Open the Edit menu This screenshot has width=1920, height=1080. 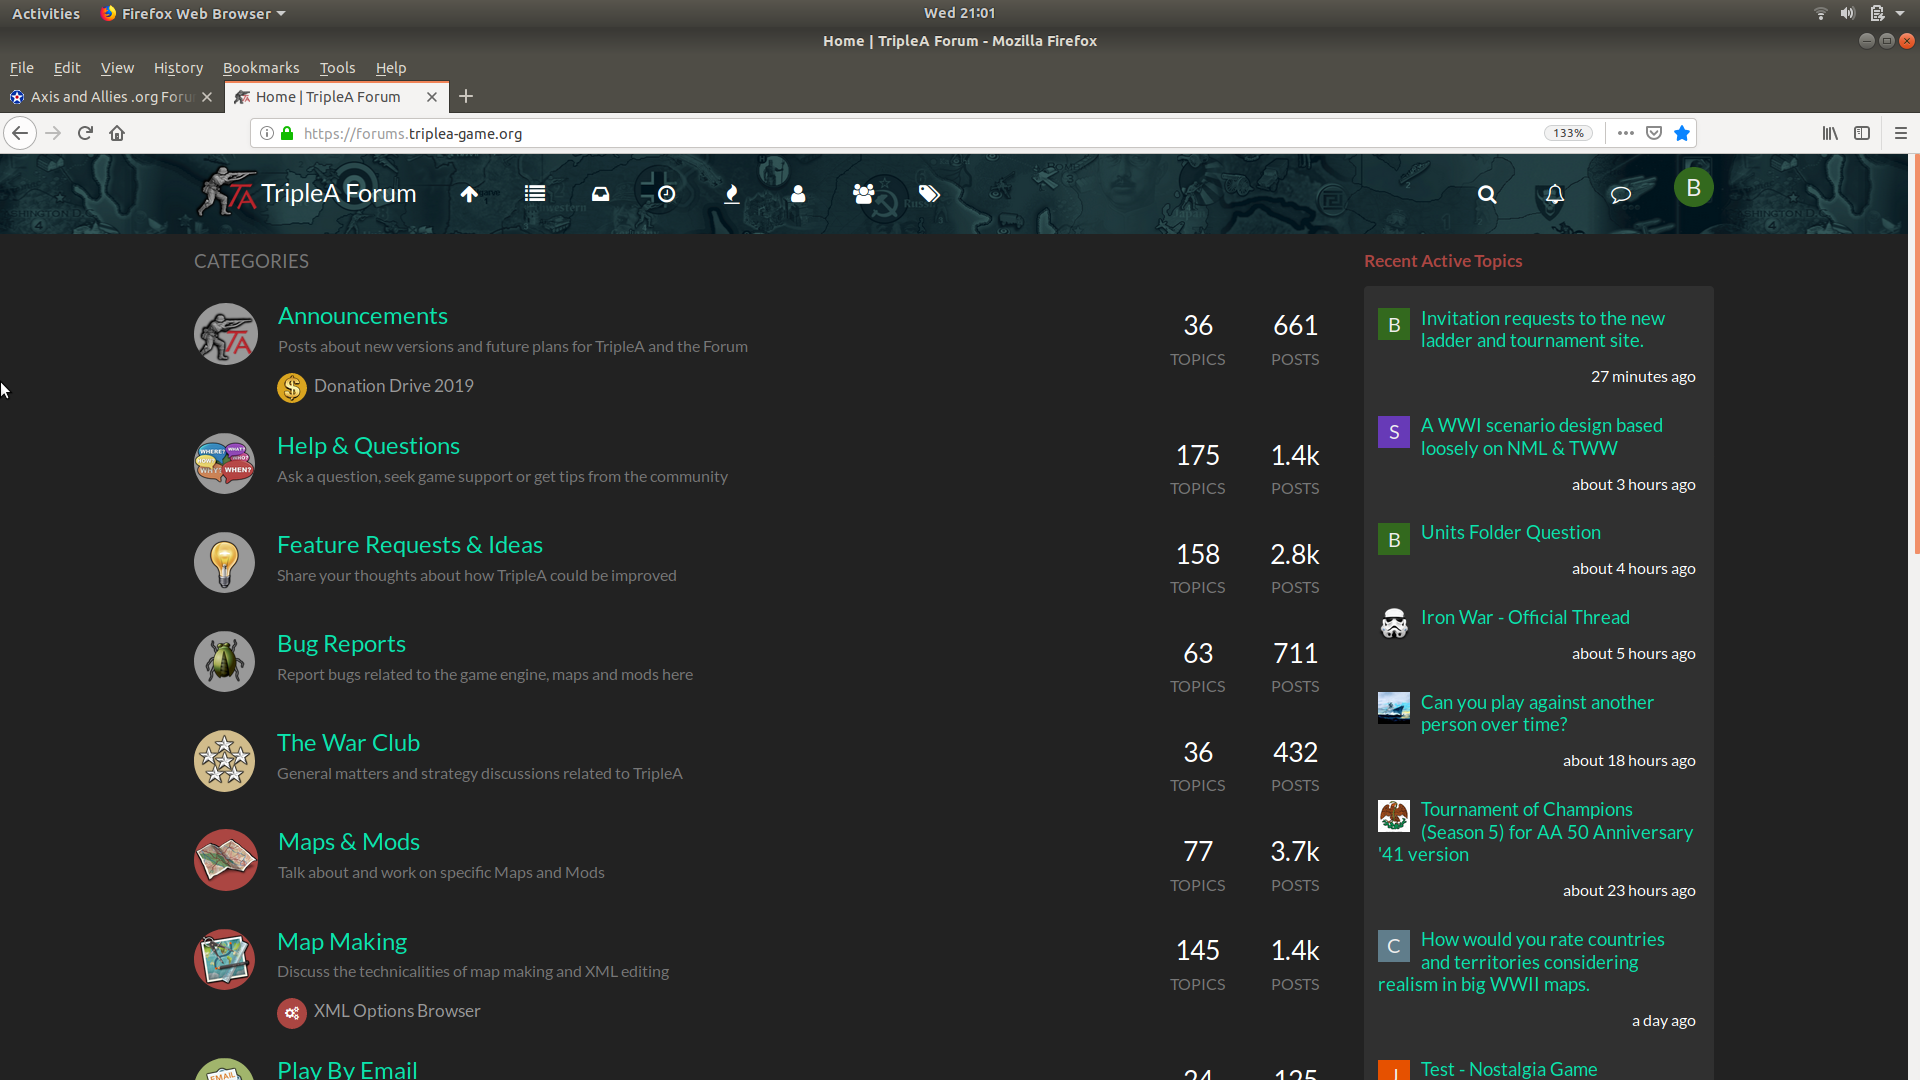point(67,68)
